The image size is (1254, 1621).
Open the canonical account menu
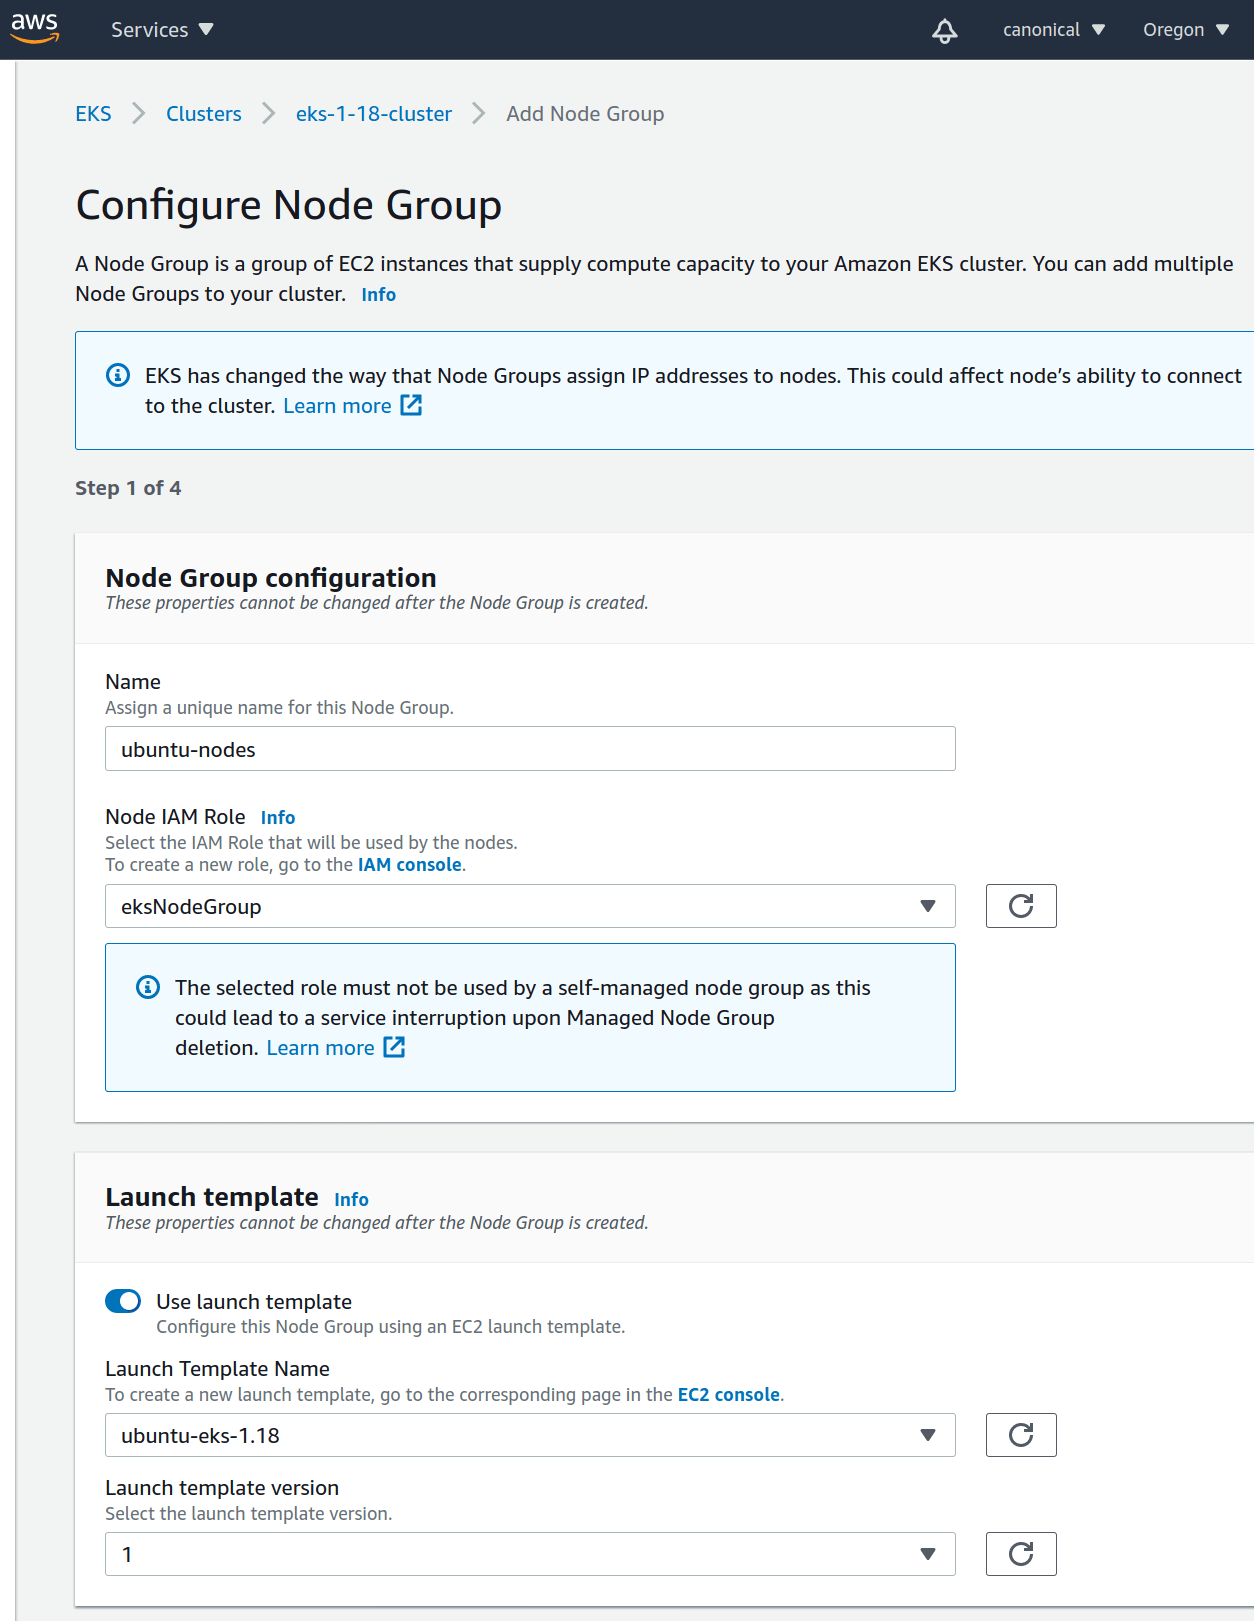pos(1054,30)
